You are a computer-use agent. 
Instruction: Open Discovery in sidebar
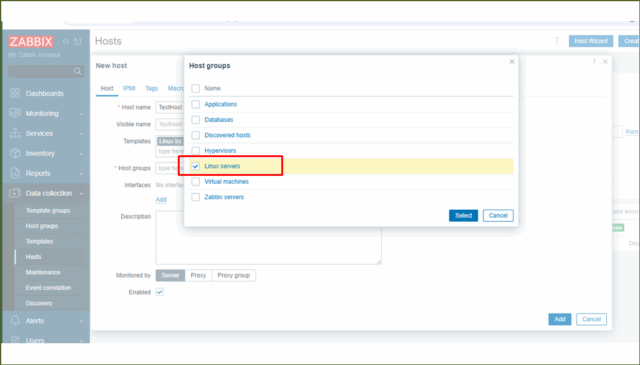(39, 303)
